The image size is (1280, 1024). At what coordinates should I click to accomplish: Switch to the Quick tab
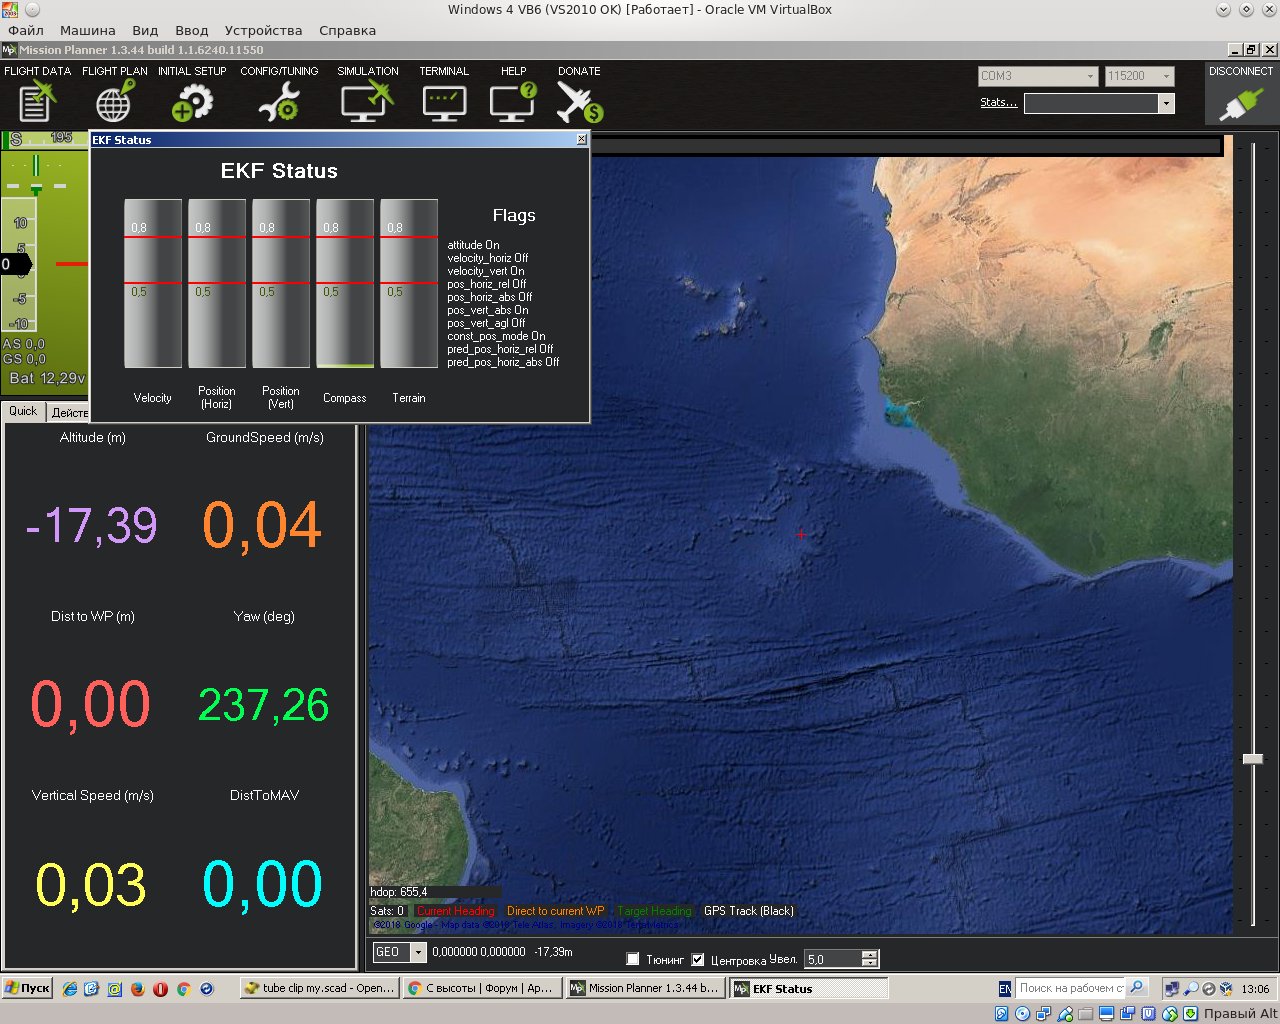pos(23,411)
